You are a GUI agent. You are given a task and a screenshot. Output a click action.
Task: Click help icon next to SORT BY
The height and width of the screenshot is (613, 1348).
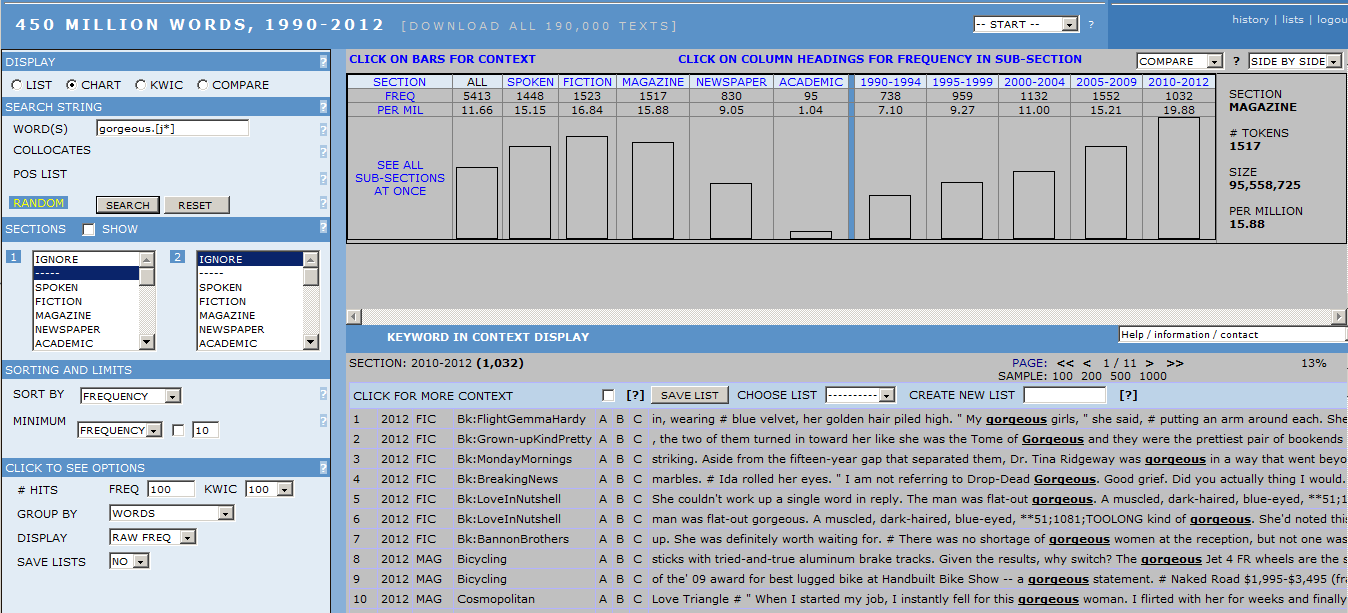(x=323, y=395)
